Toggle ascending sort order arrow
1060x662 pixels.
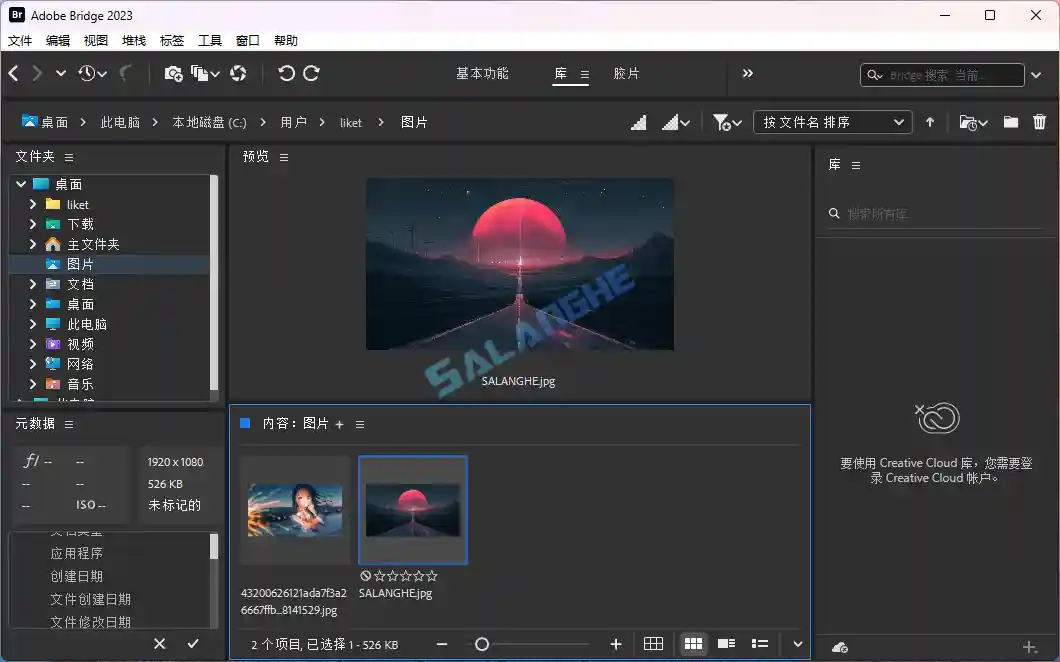click(929, 121)
